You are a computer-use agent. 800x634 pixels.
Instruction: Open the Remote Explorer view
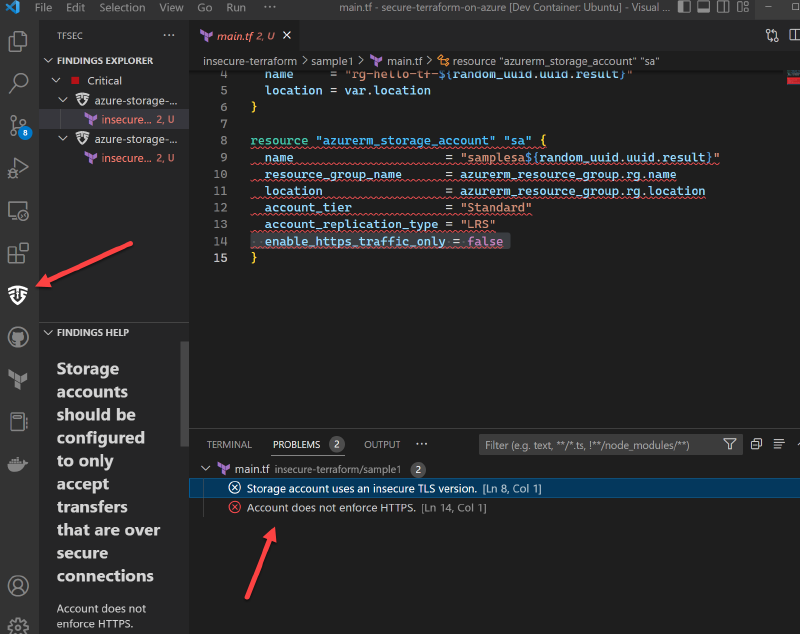[18, 211]
